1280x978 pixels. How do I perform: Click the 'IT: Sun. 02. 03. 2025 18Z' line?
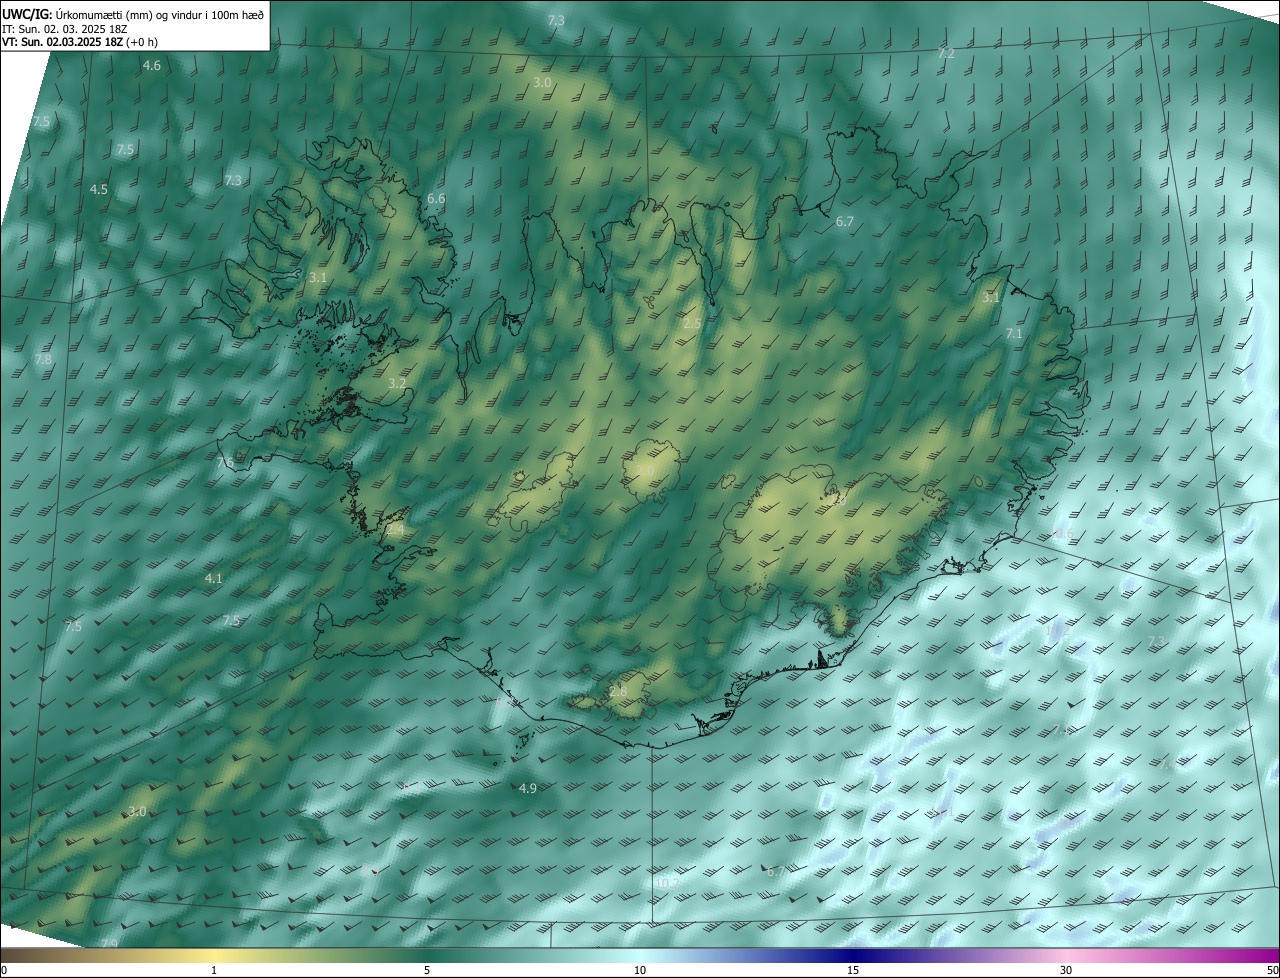[64, 29]
